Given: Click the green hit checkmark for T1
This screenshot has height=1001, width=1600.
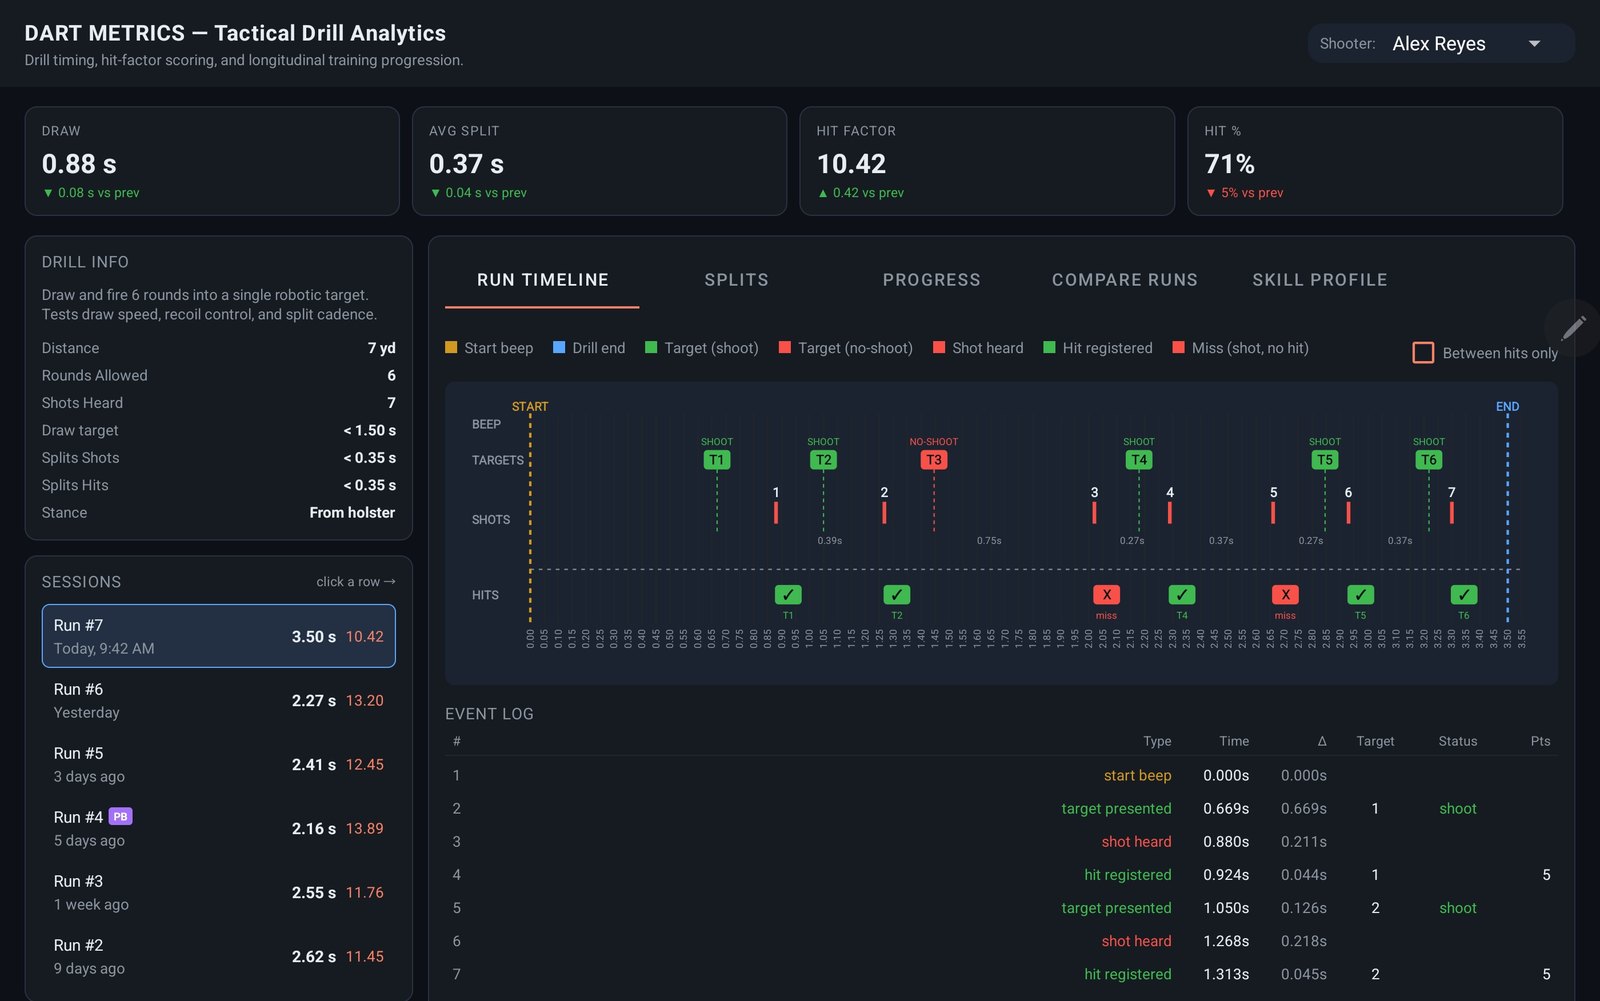Looking at the screenshot, I should [788, 594].
